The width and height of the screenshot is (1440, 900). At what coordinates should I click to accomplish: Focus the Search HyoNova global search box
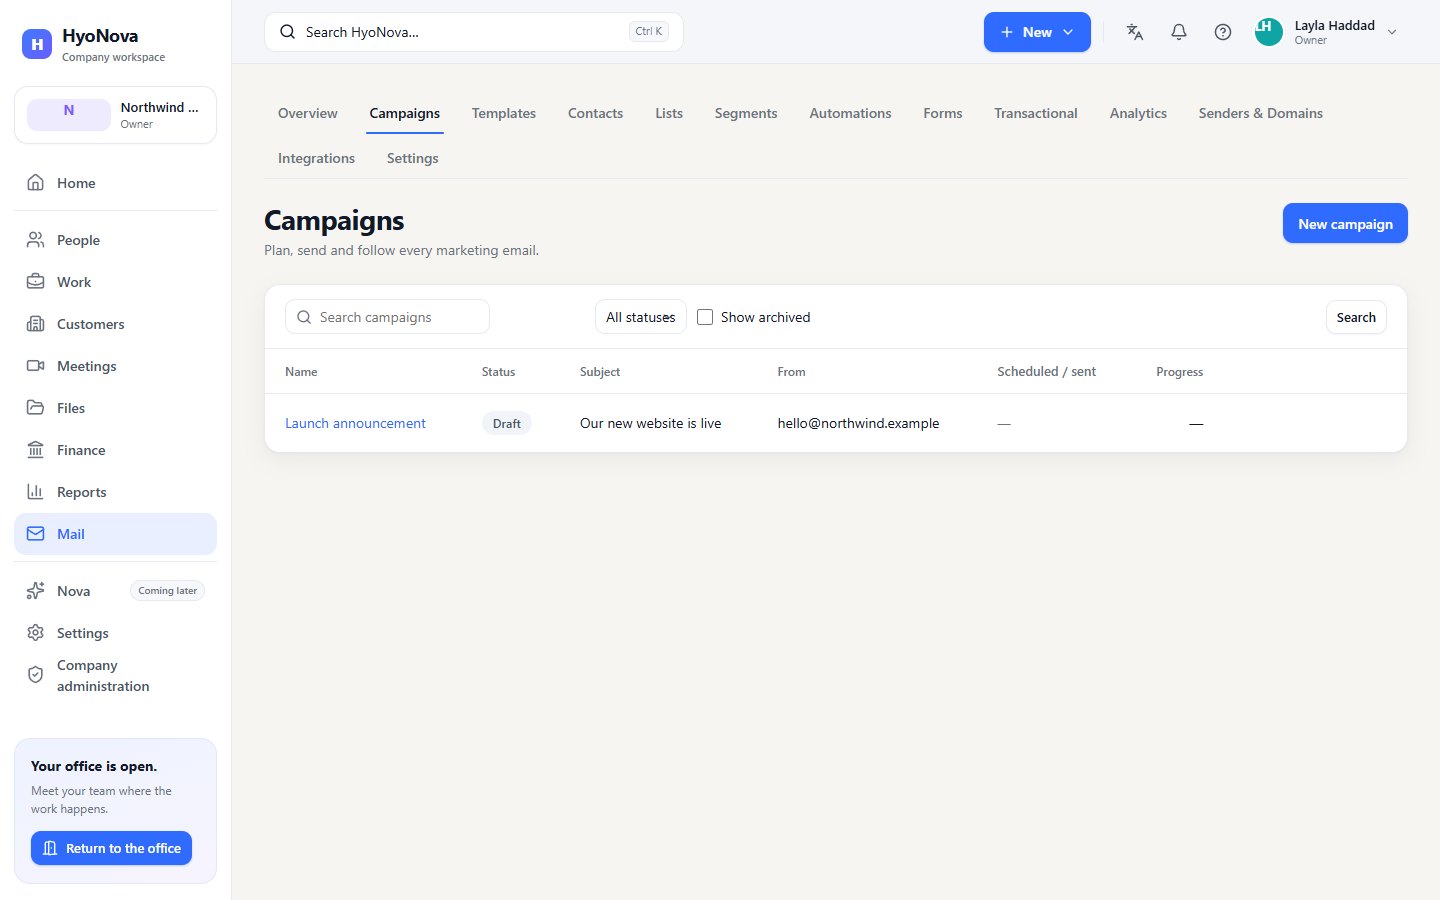coord(474,32)
